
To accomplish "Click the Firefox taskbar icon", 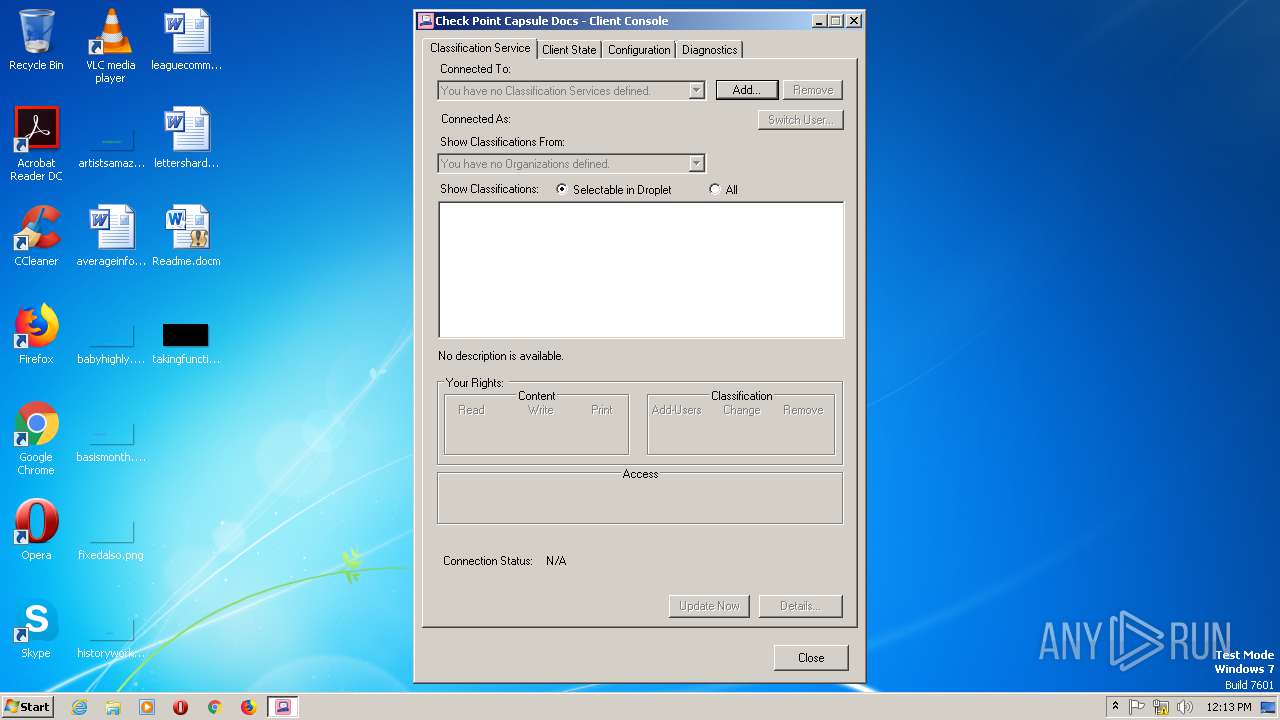I will click(x=248, y=707).
